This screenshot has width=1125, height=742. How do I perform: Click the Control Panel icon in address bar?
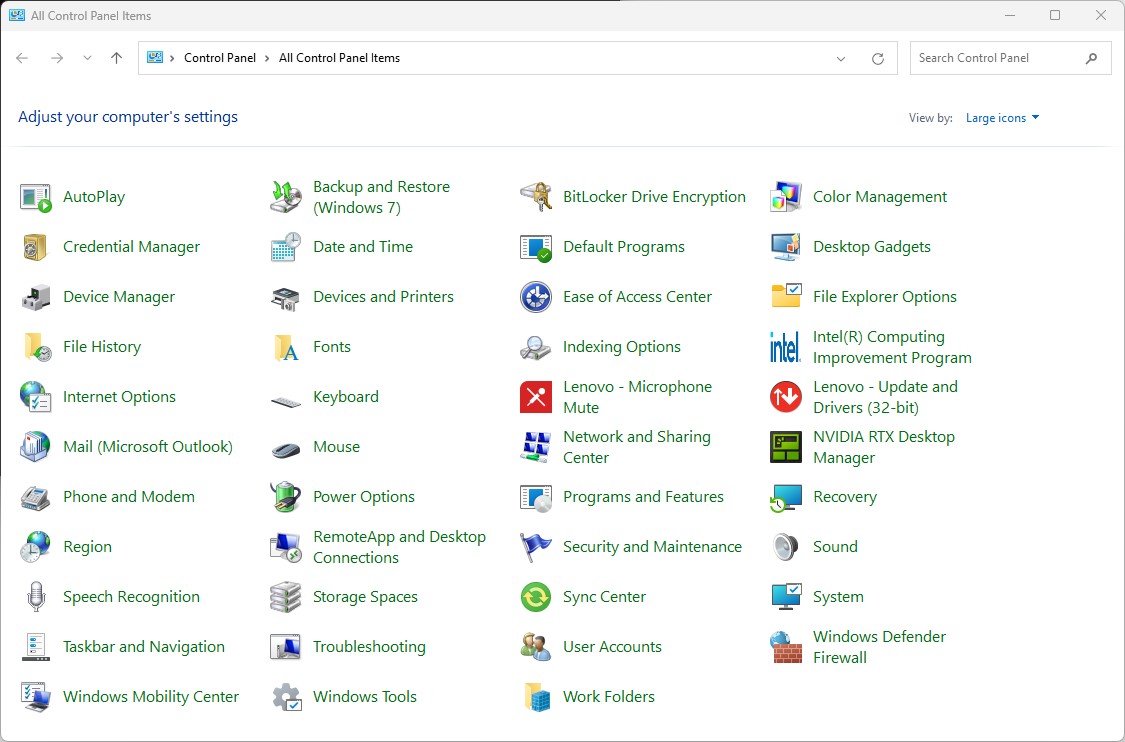tap(154, 57)
